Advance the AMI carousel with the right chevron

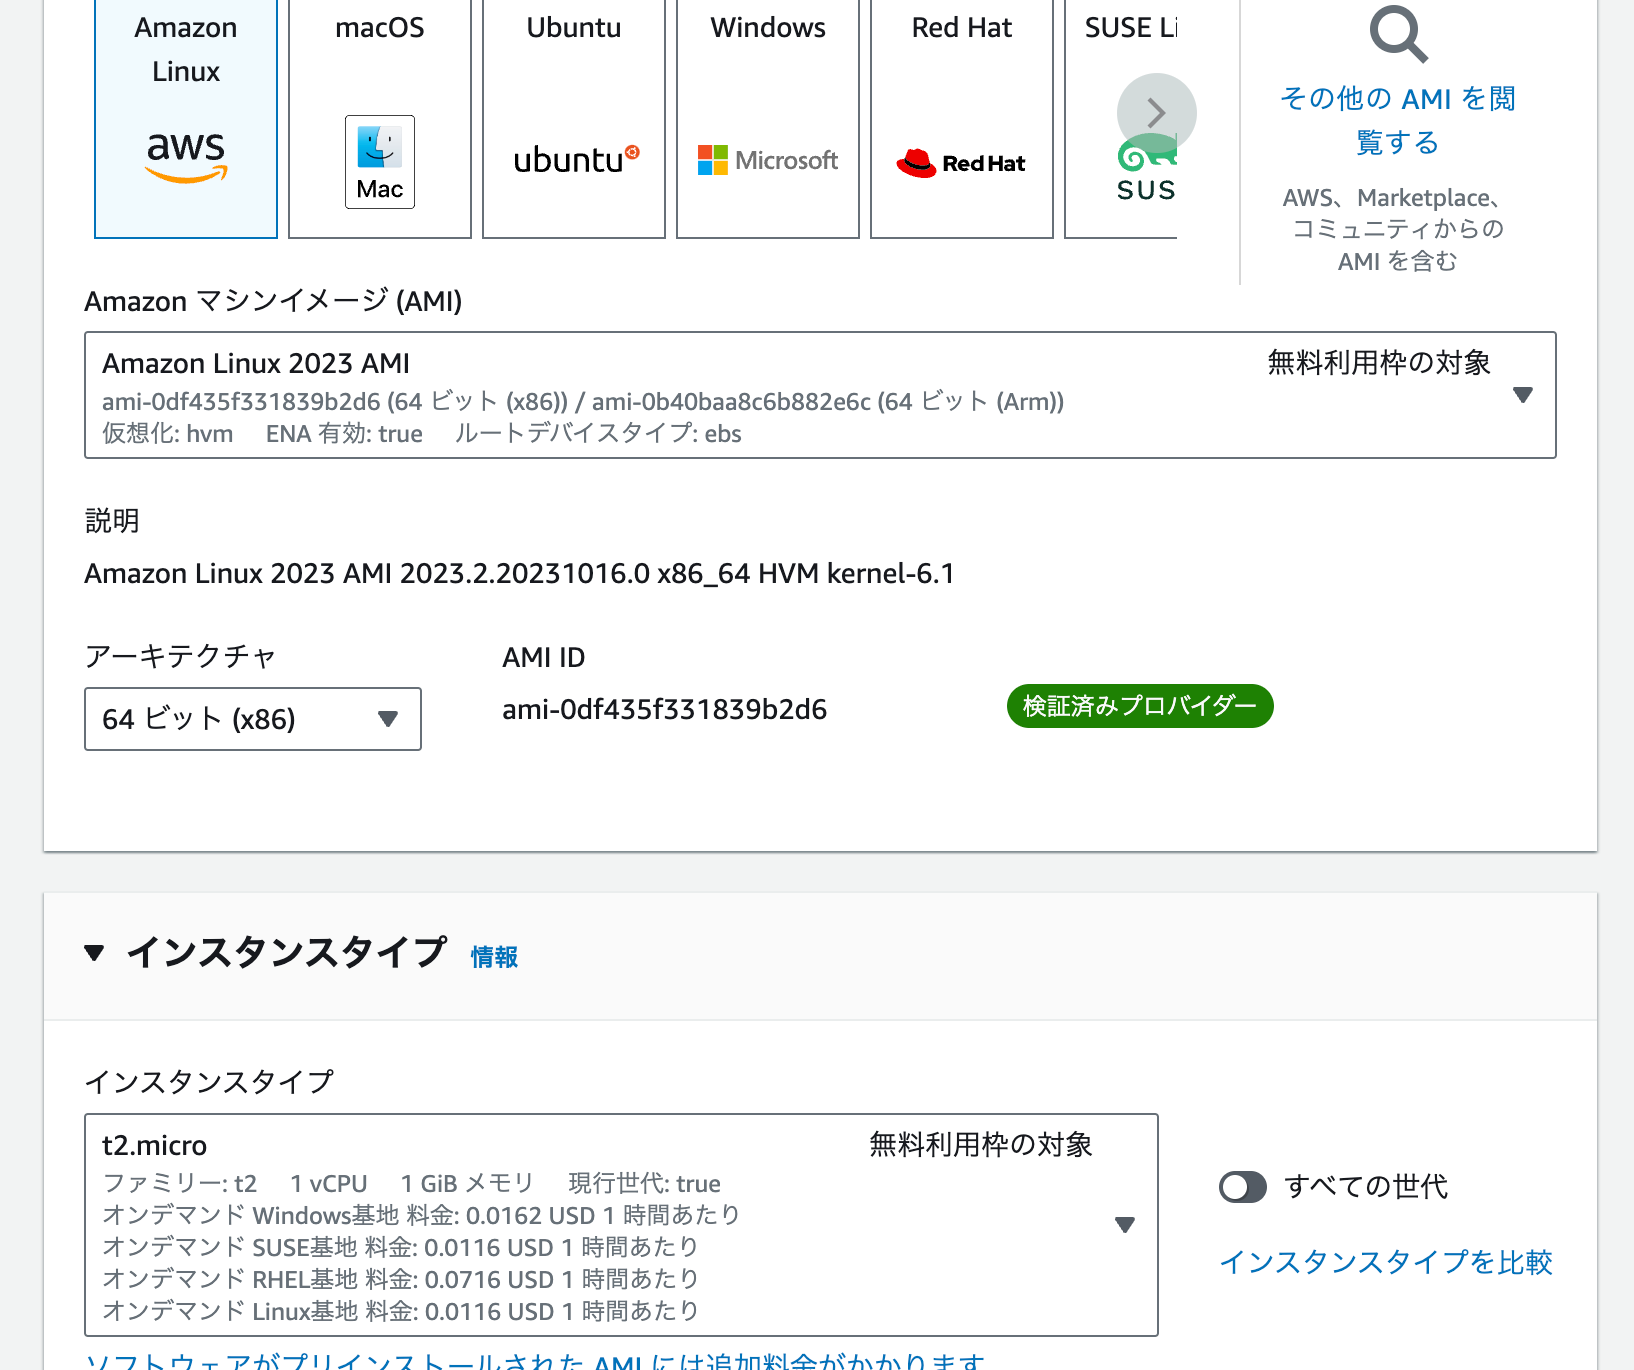click(x=1157, y=113)
